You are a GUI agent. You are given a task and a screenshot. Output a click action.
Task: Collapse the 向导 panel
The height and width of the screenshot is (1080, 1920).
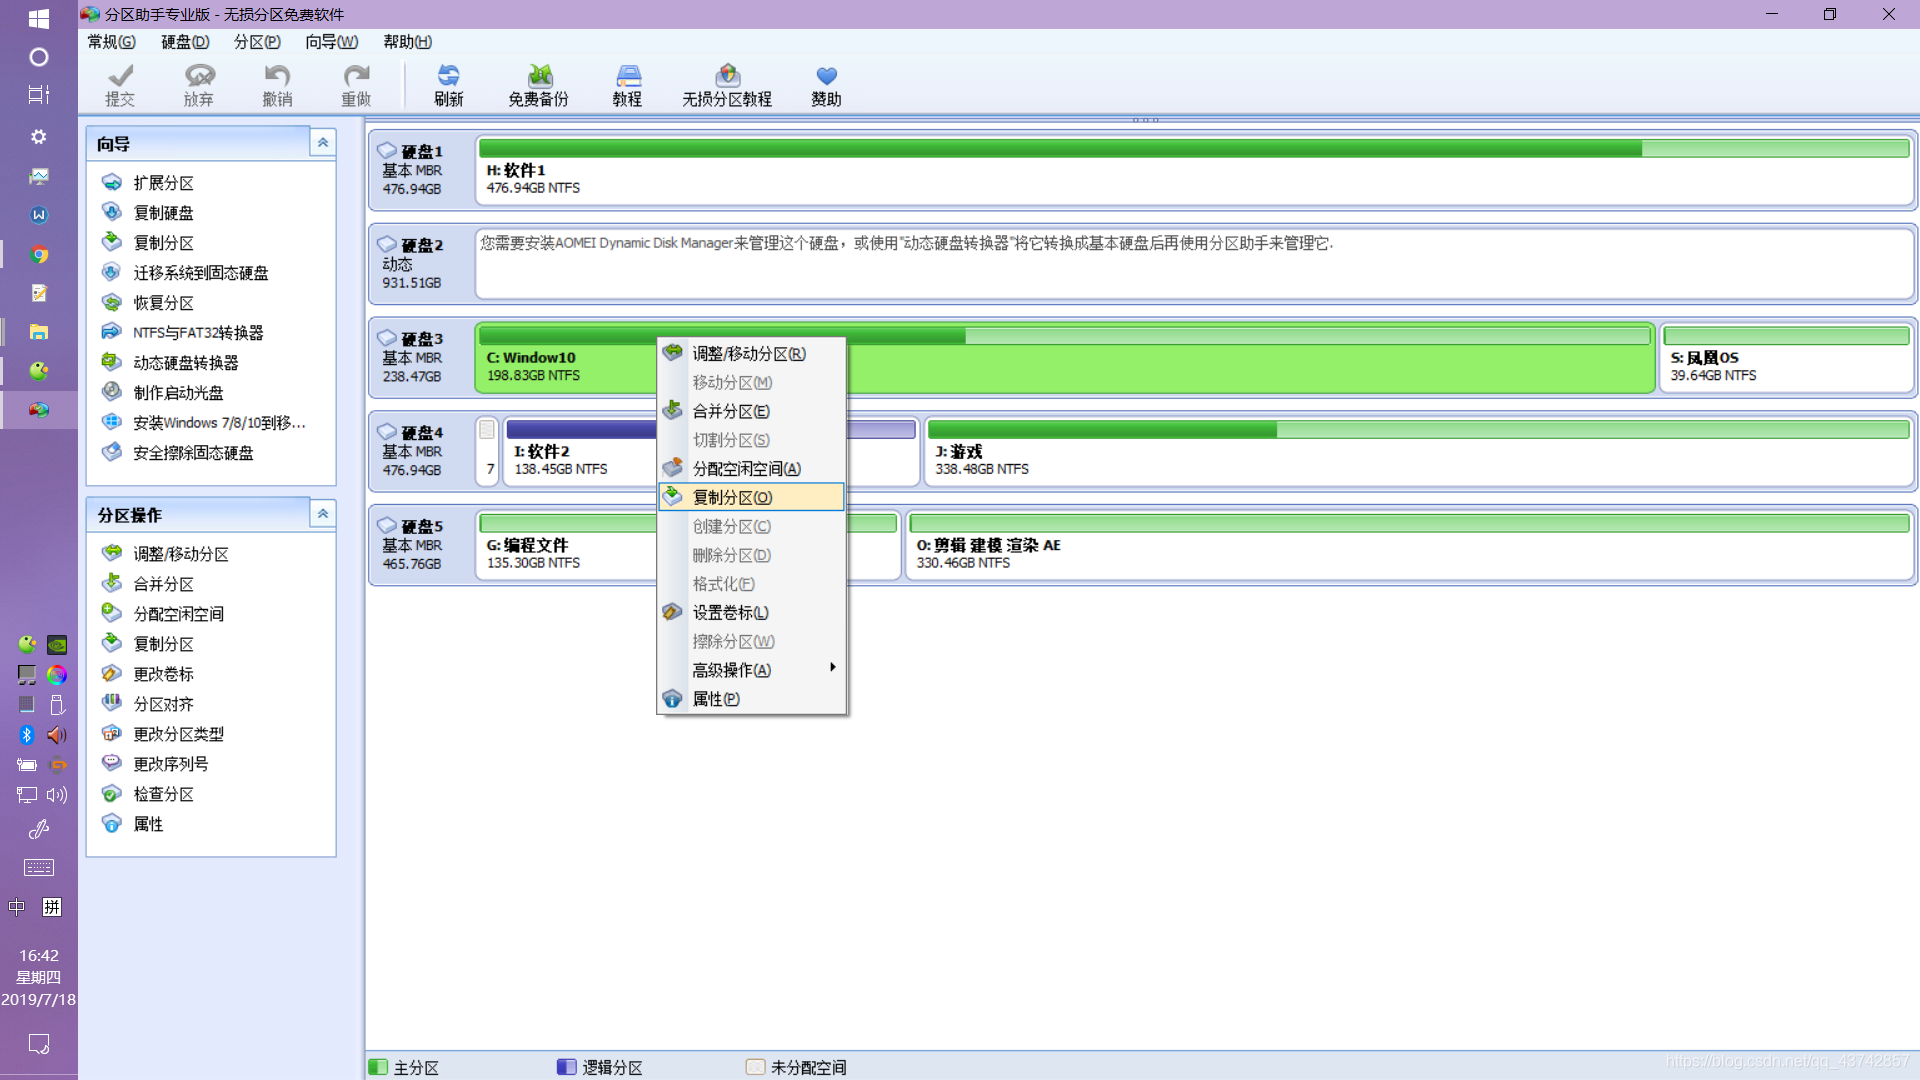click(322, 143)
